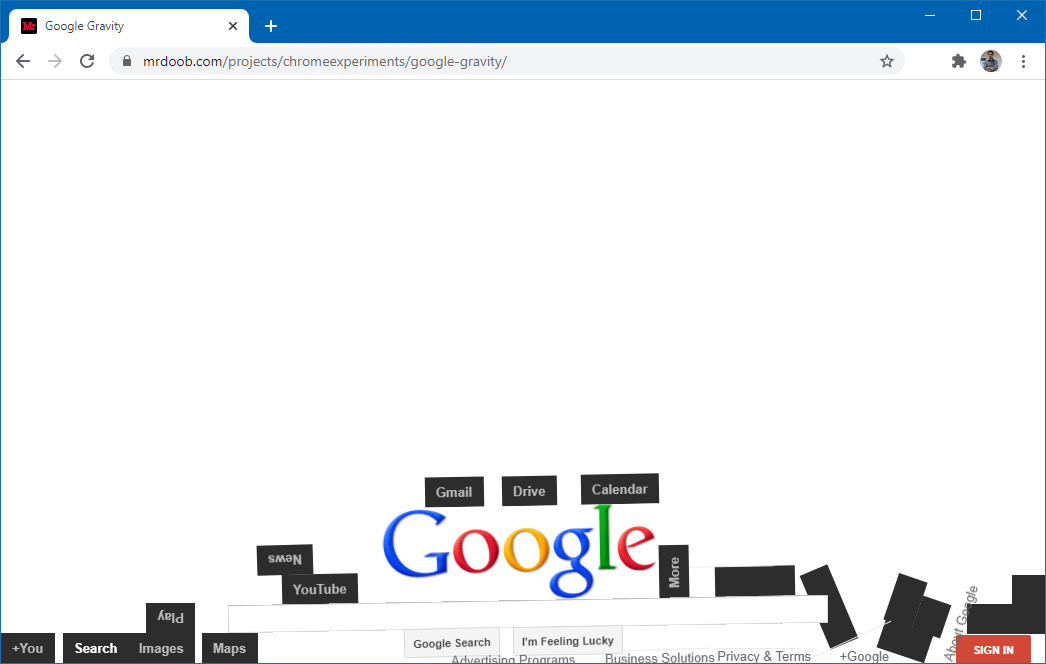
Task: Select the Maps menu item
Action: point(229,648)
